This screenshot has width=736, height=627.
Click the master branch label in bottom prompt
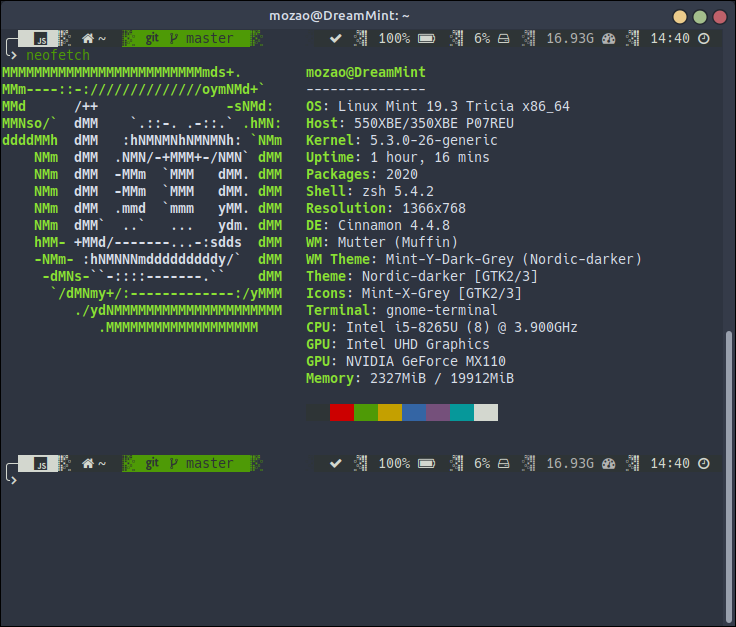point(209,464)
